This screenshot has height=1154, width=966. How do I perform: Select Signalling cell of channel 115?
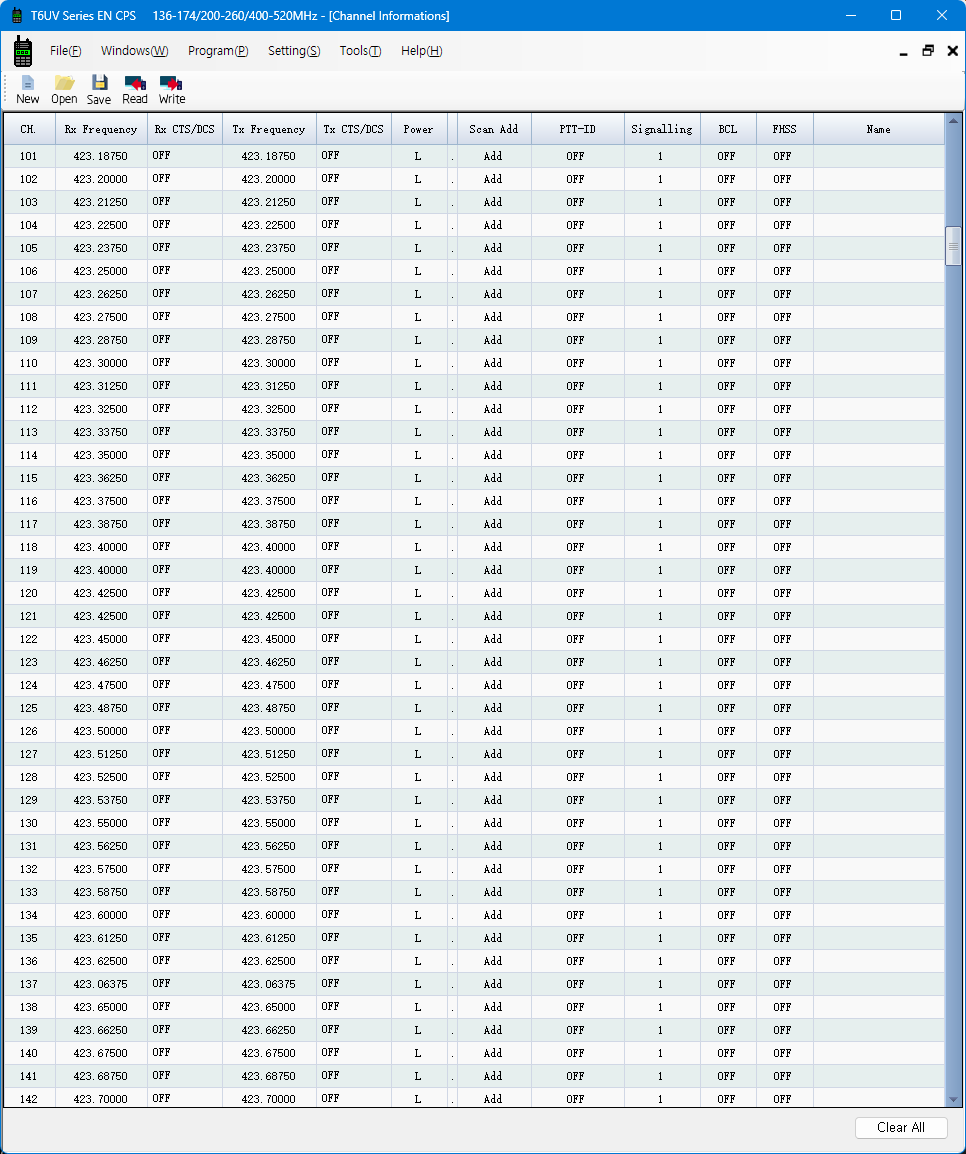661,478
